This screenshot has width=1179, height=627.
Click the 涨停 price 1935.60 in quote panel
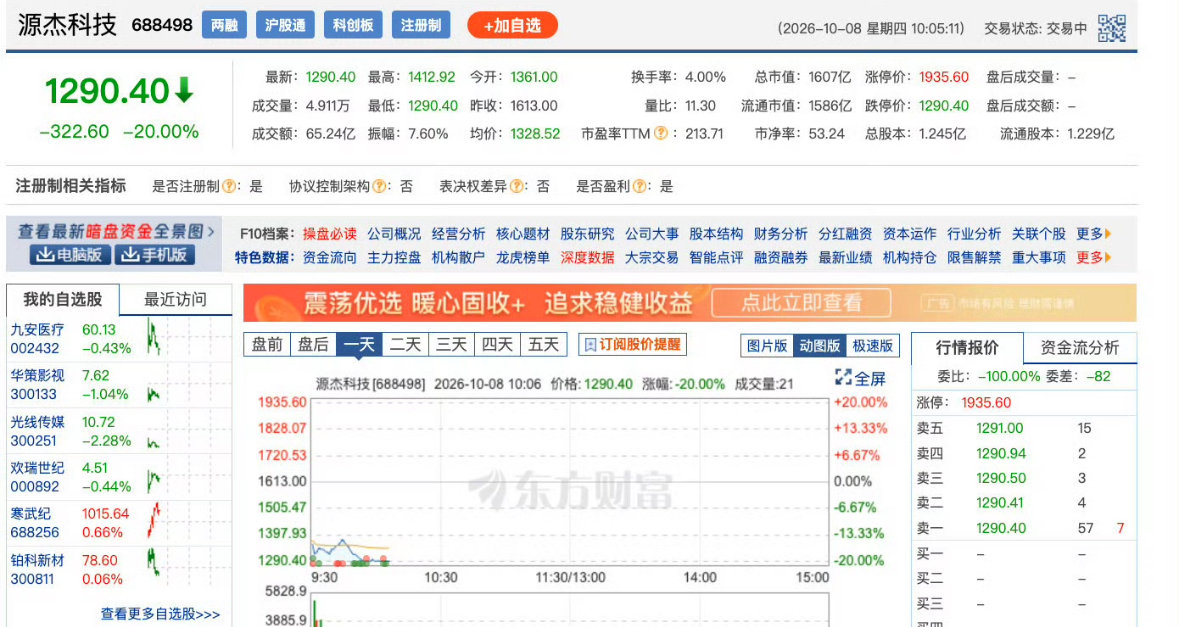pyautogui.click(x=986, y=402)
